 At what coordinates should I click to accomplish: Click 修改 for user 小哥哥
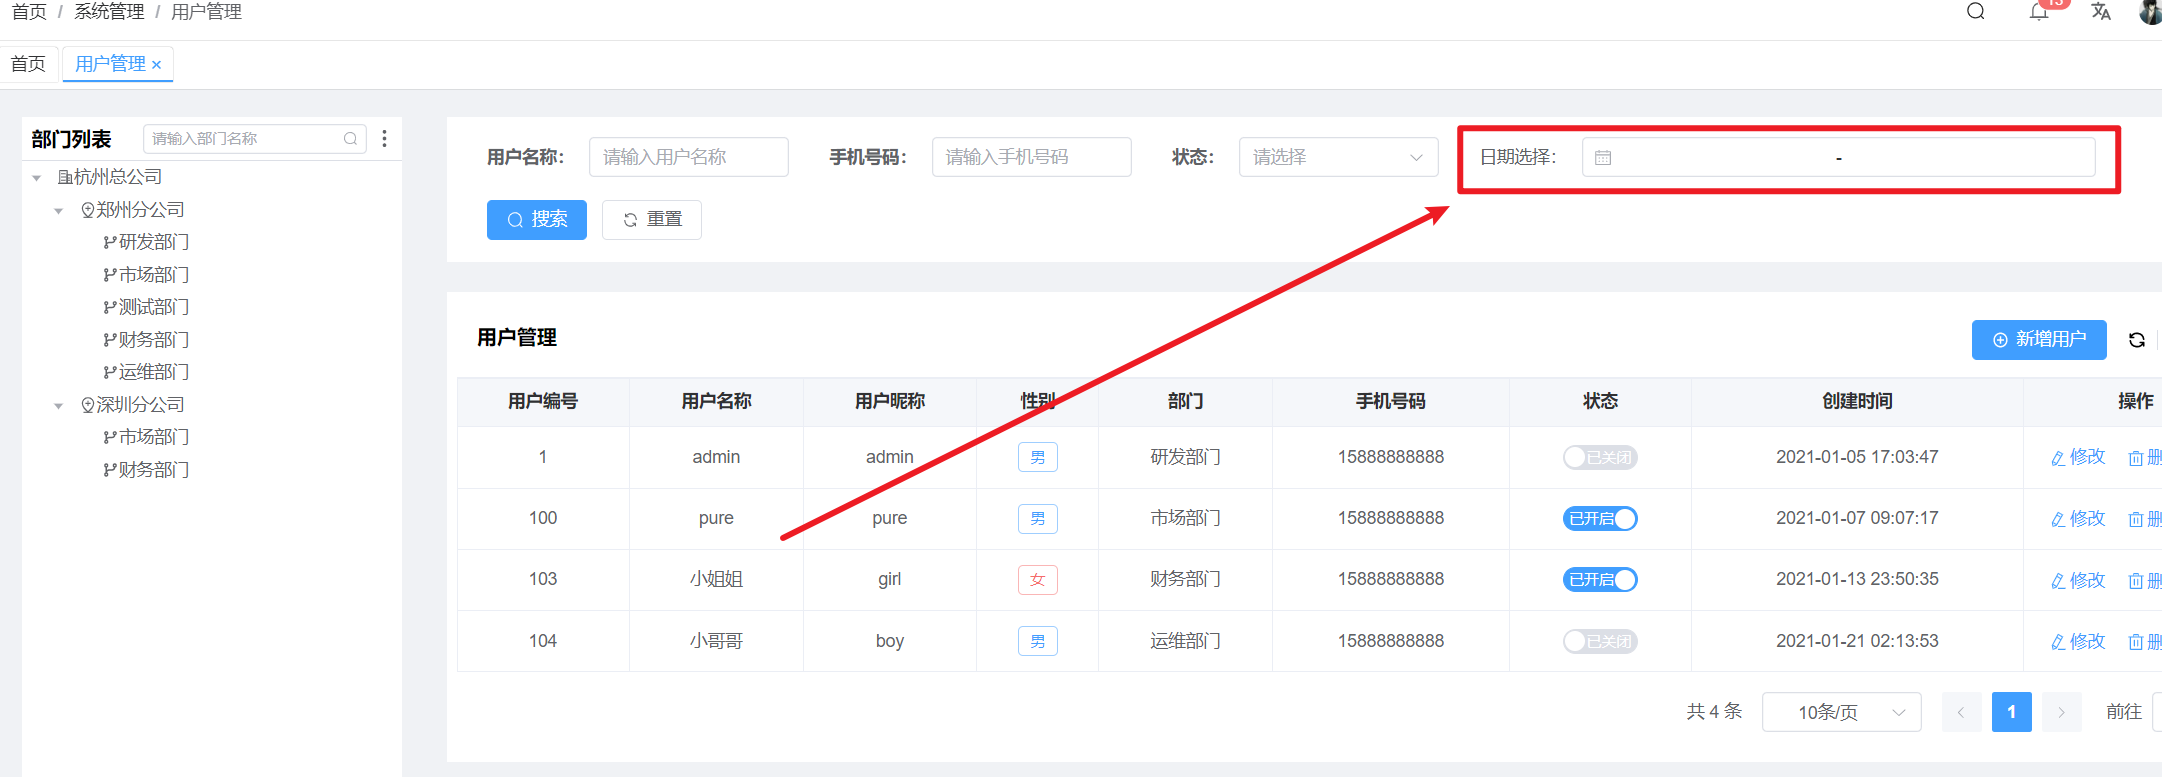[x=2078, y=642]
